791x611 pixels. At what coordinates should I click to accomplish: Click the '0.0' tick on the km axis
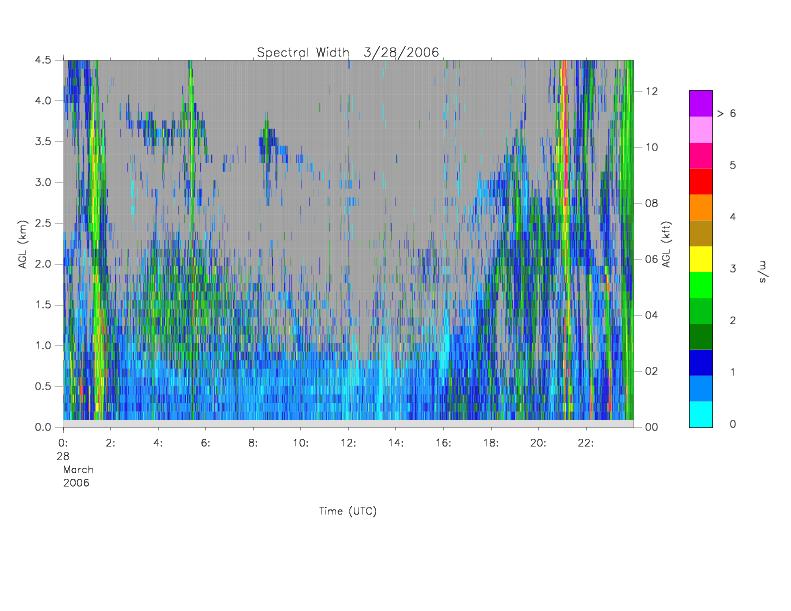[x=43, y=427]
